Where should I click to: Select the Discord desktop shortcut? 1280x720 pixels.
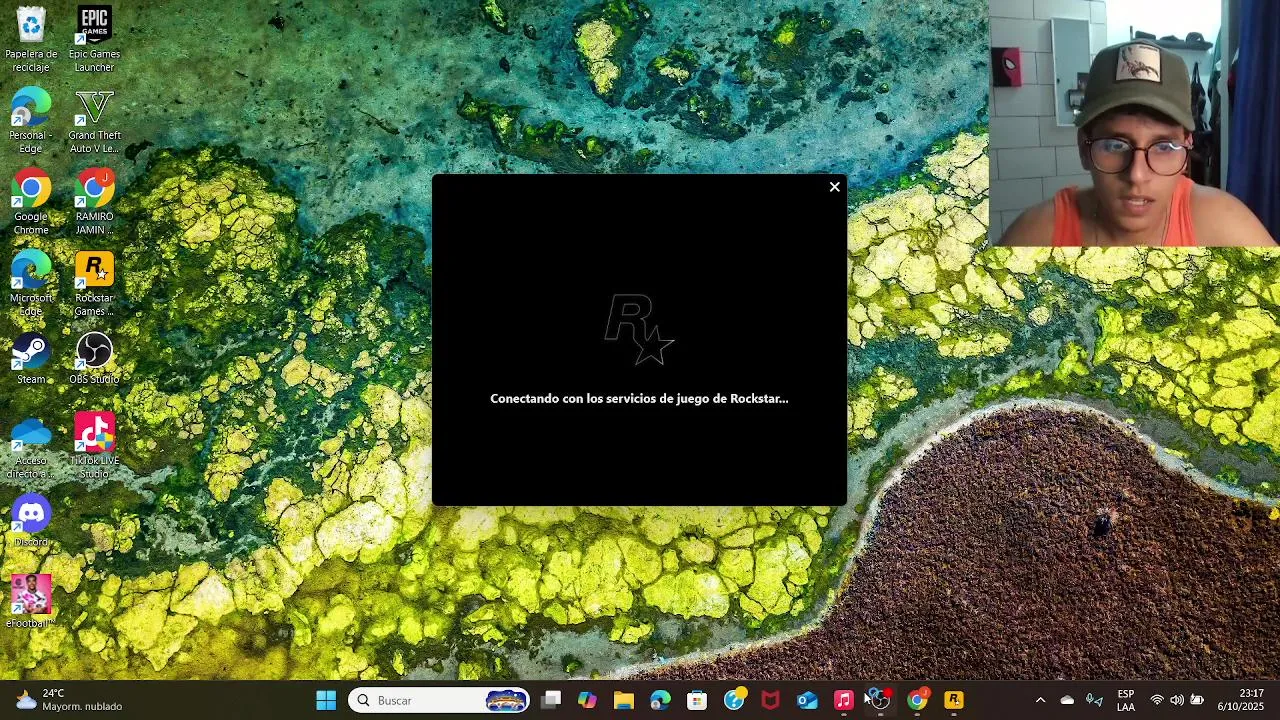click(x=31, y=522)
